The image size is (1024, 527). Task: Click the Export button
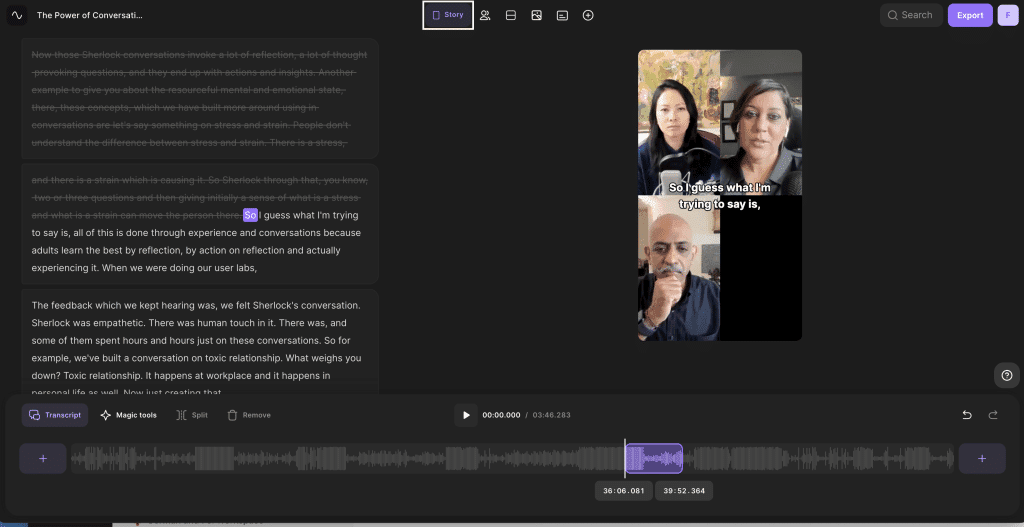[x=970, y=15]
